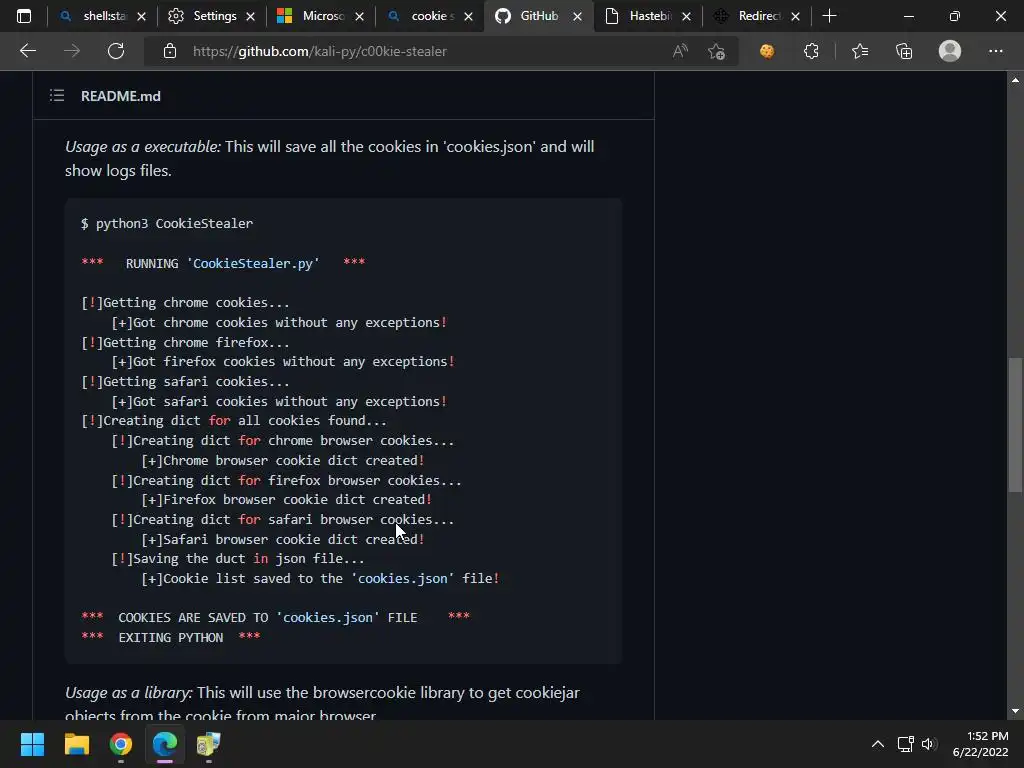Click the address bar URL
The image size is (1024, 768).
tap(319, 51)
